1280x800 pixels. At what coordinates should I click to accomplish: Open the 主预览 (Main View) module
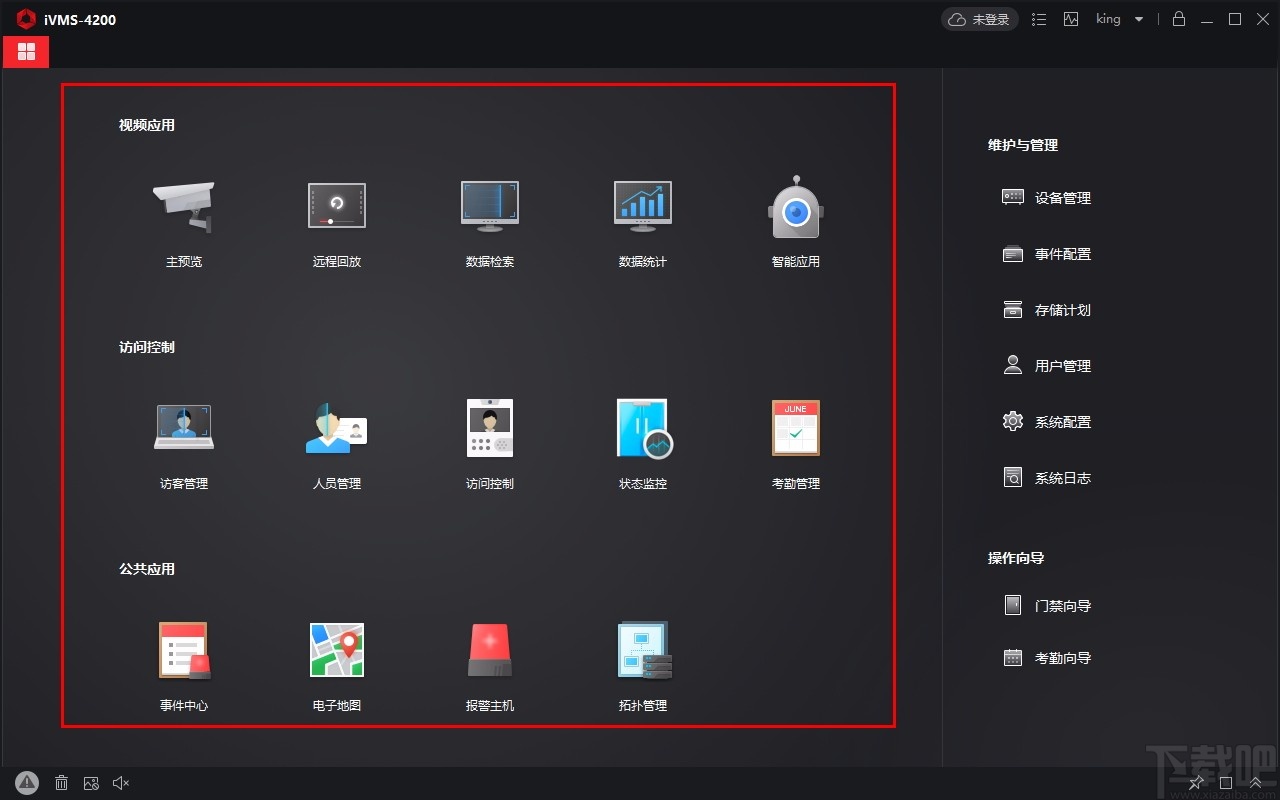(x=183, y=215)
